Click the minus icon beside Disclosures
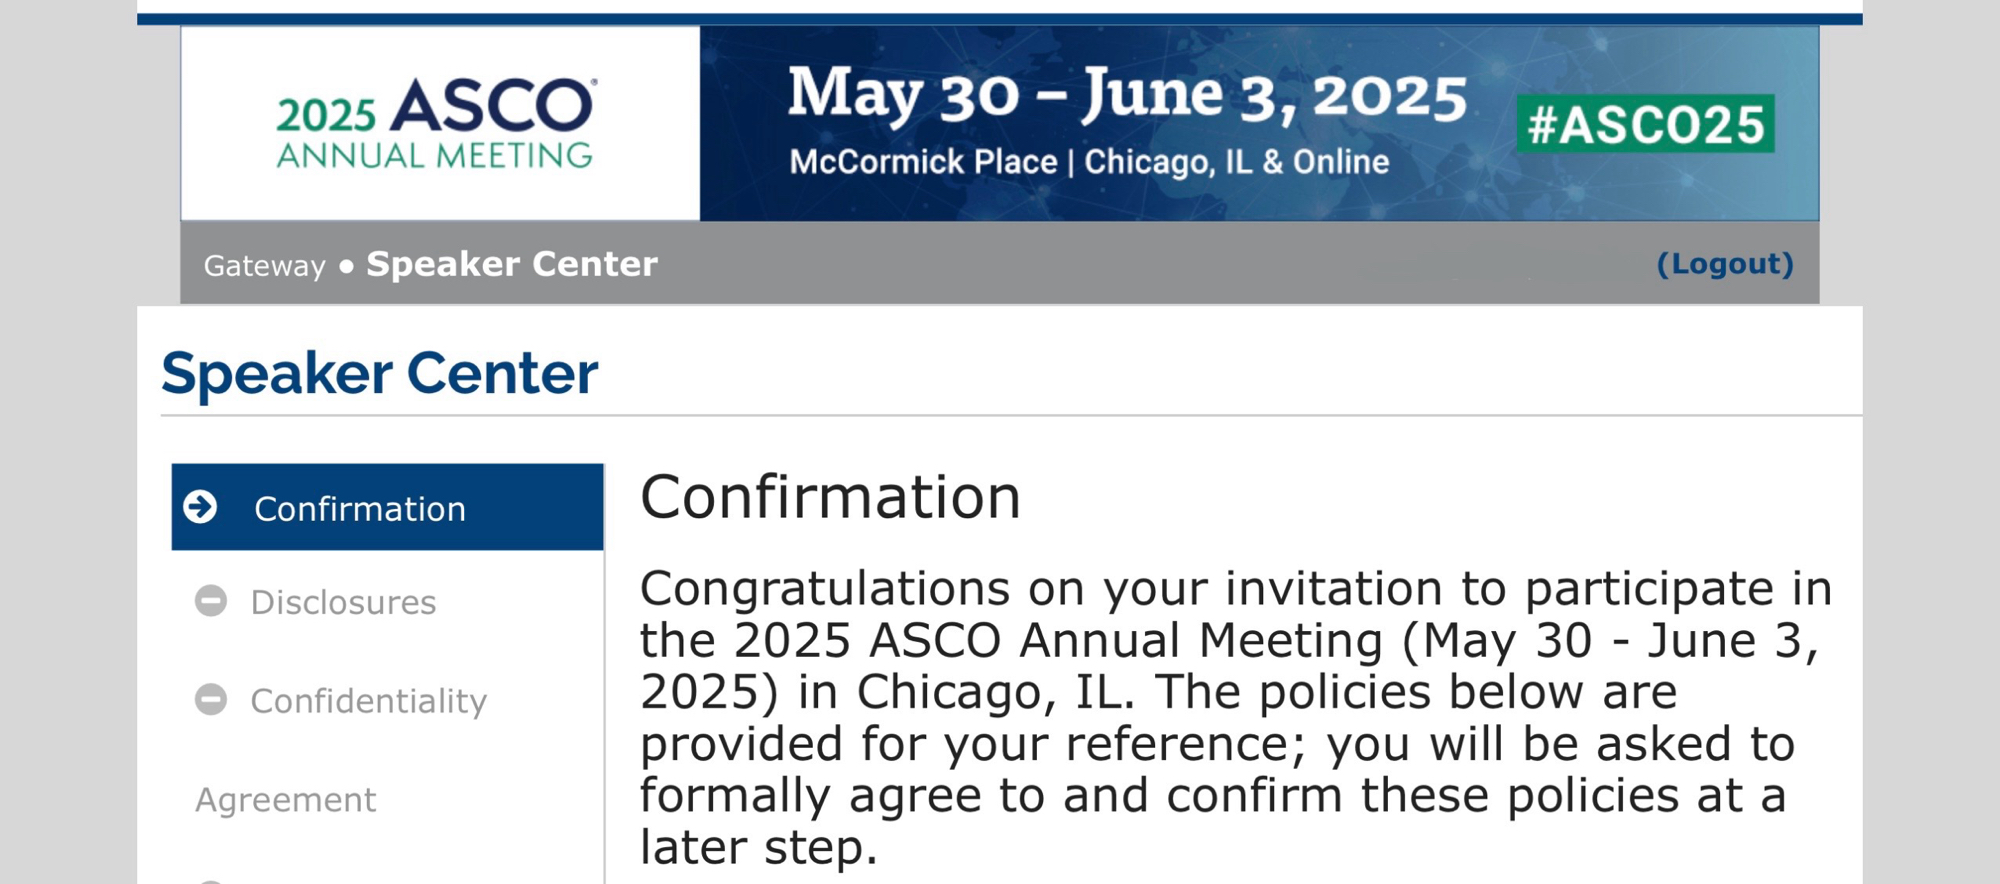The image size is (2000, 884). tap(211, 601)
